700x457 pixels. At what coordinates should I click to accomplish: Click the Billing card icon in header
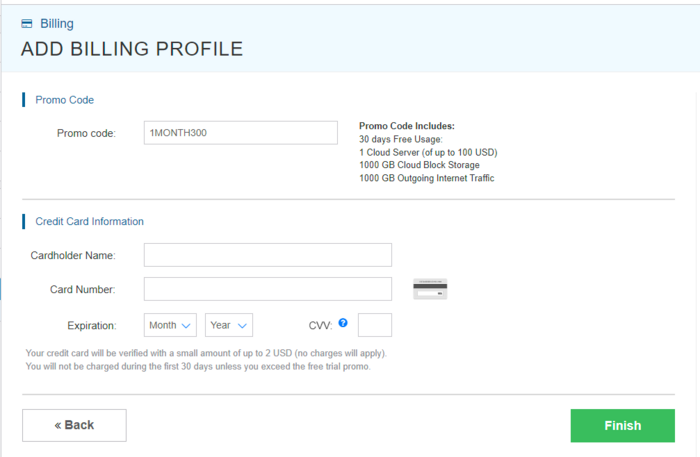click(27, 23)
